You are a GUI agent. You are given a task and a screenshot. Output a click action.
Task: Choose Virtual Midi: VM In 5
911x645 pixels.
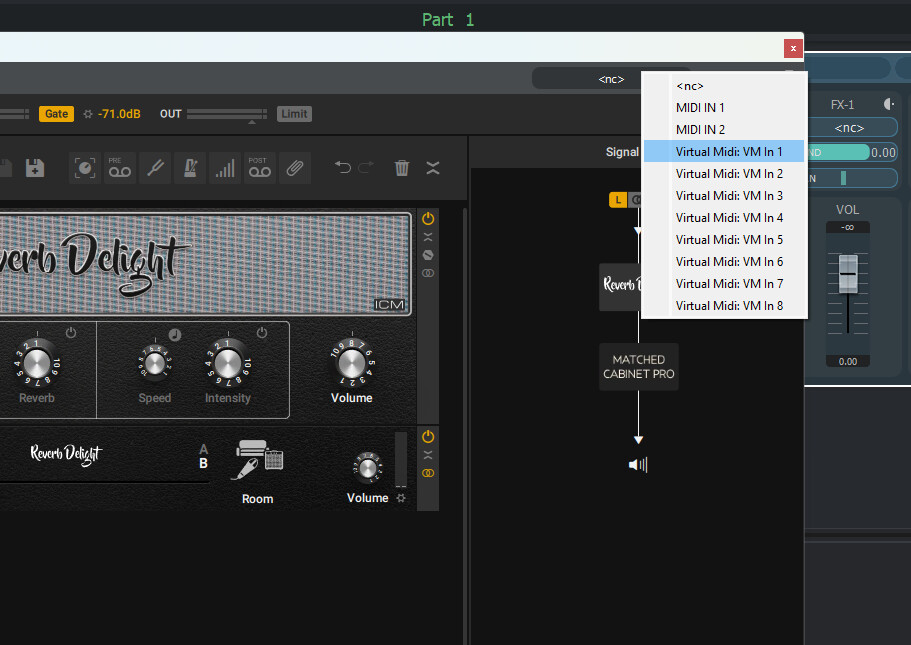coord(724,240)
